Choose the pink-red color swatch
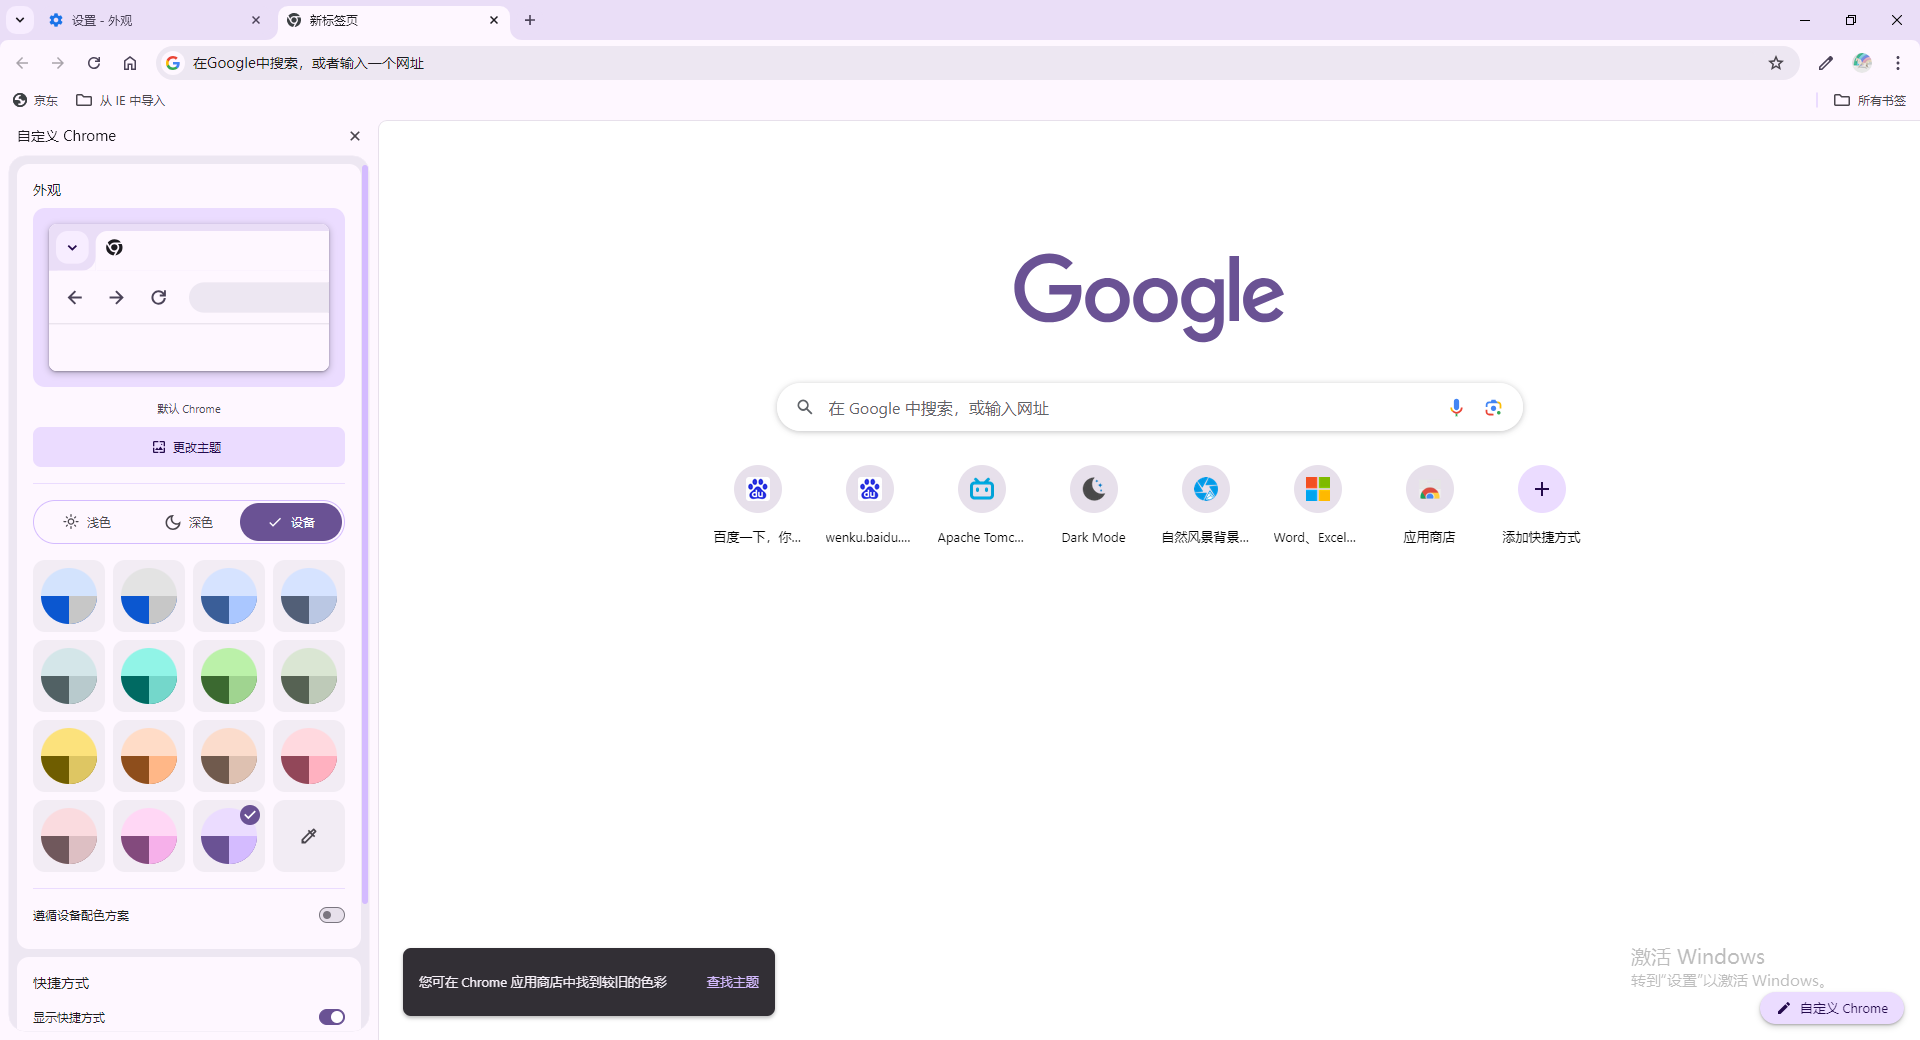The width and height of the screenshot is (1920, 1040). (x=309, y=756)
